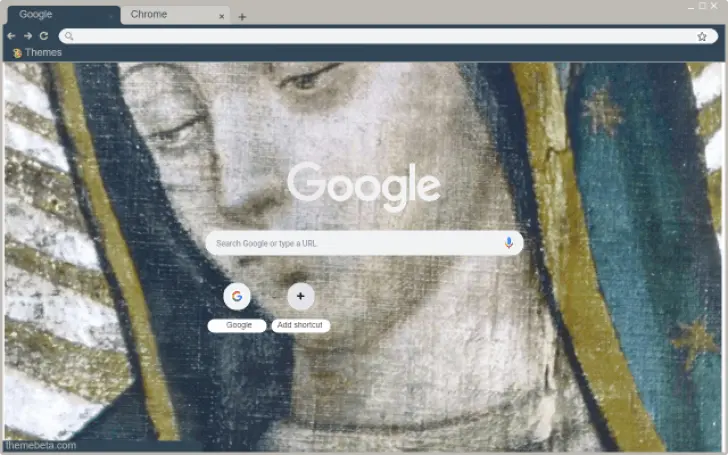
Task: Bookmark this page with the star icon
Action: pyautogui.click(x=702, y=36)
